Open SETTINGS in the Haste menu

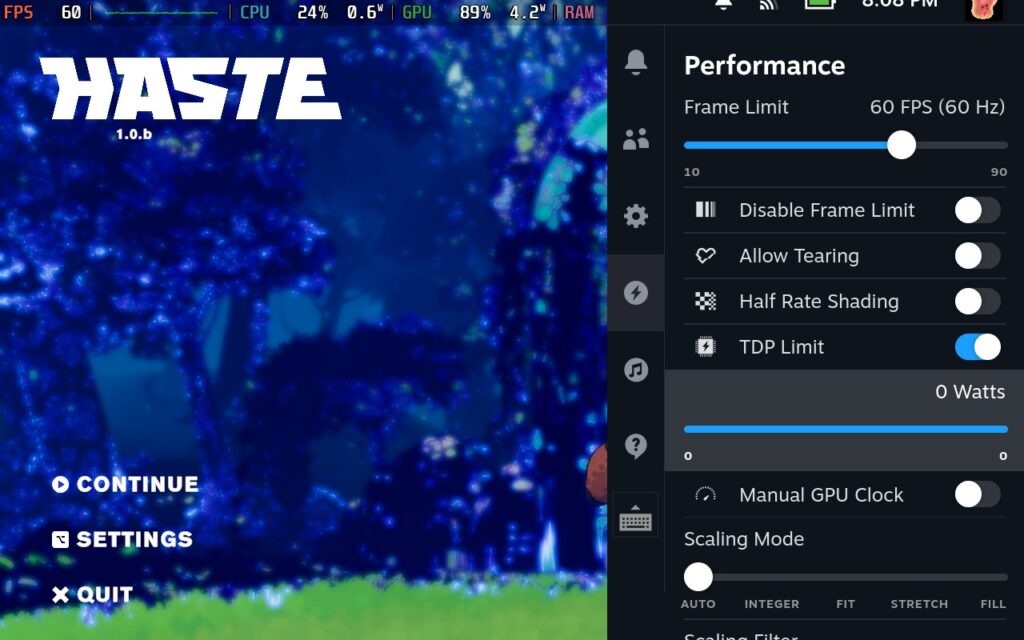[x=122, y=539]
